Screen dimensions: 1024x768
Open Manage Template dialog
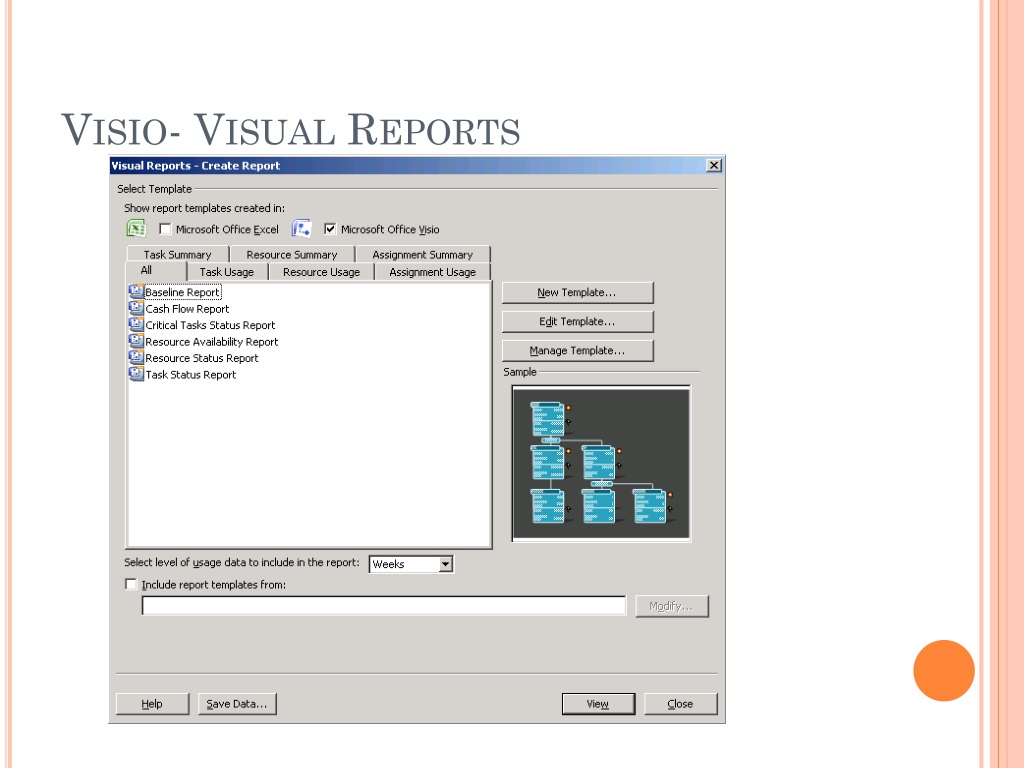(x=577, y=351)
